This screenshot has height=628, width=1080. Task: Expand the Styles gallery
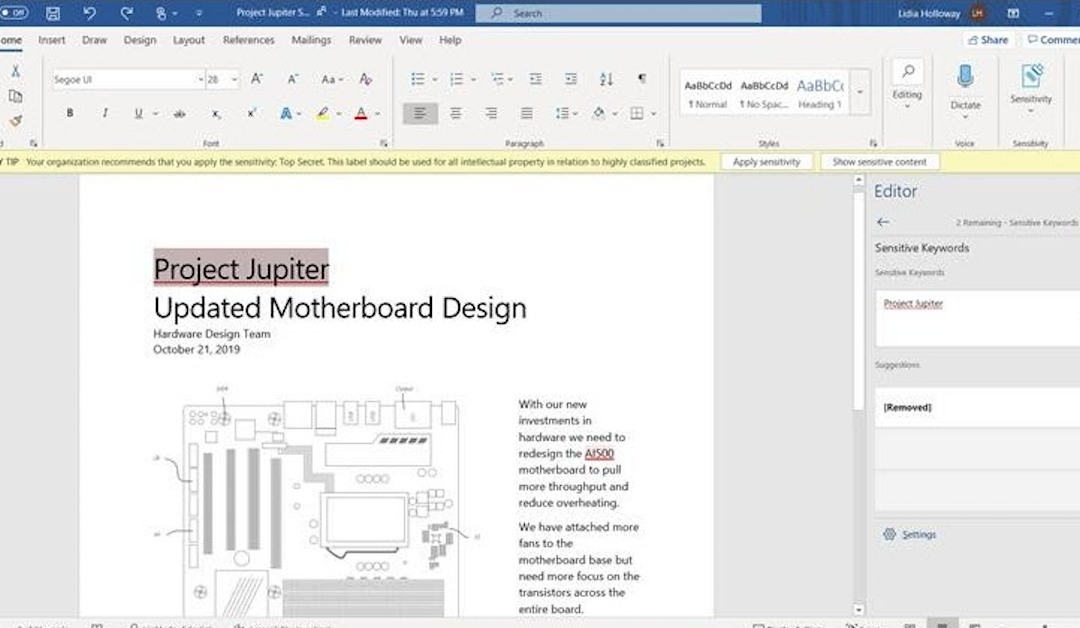pos(860,92)
